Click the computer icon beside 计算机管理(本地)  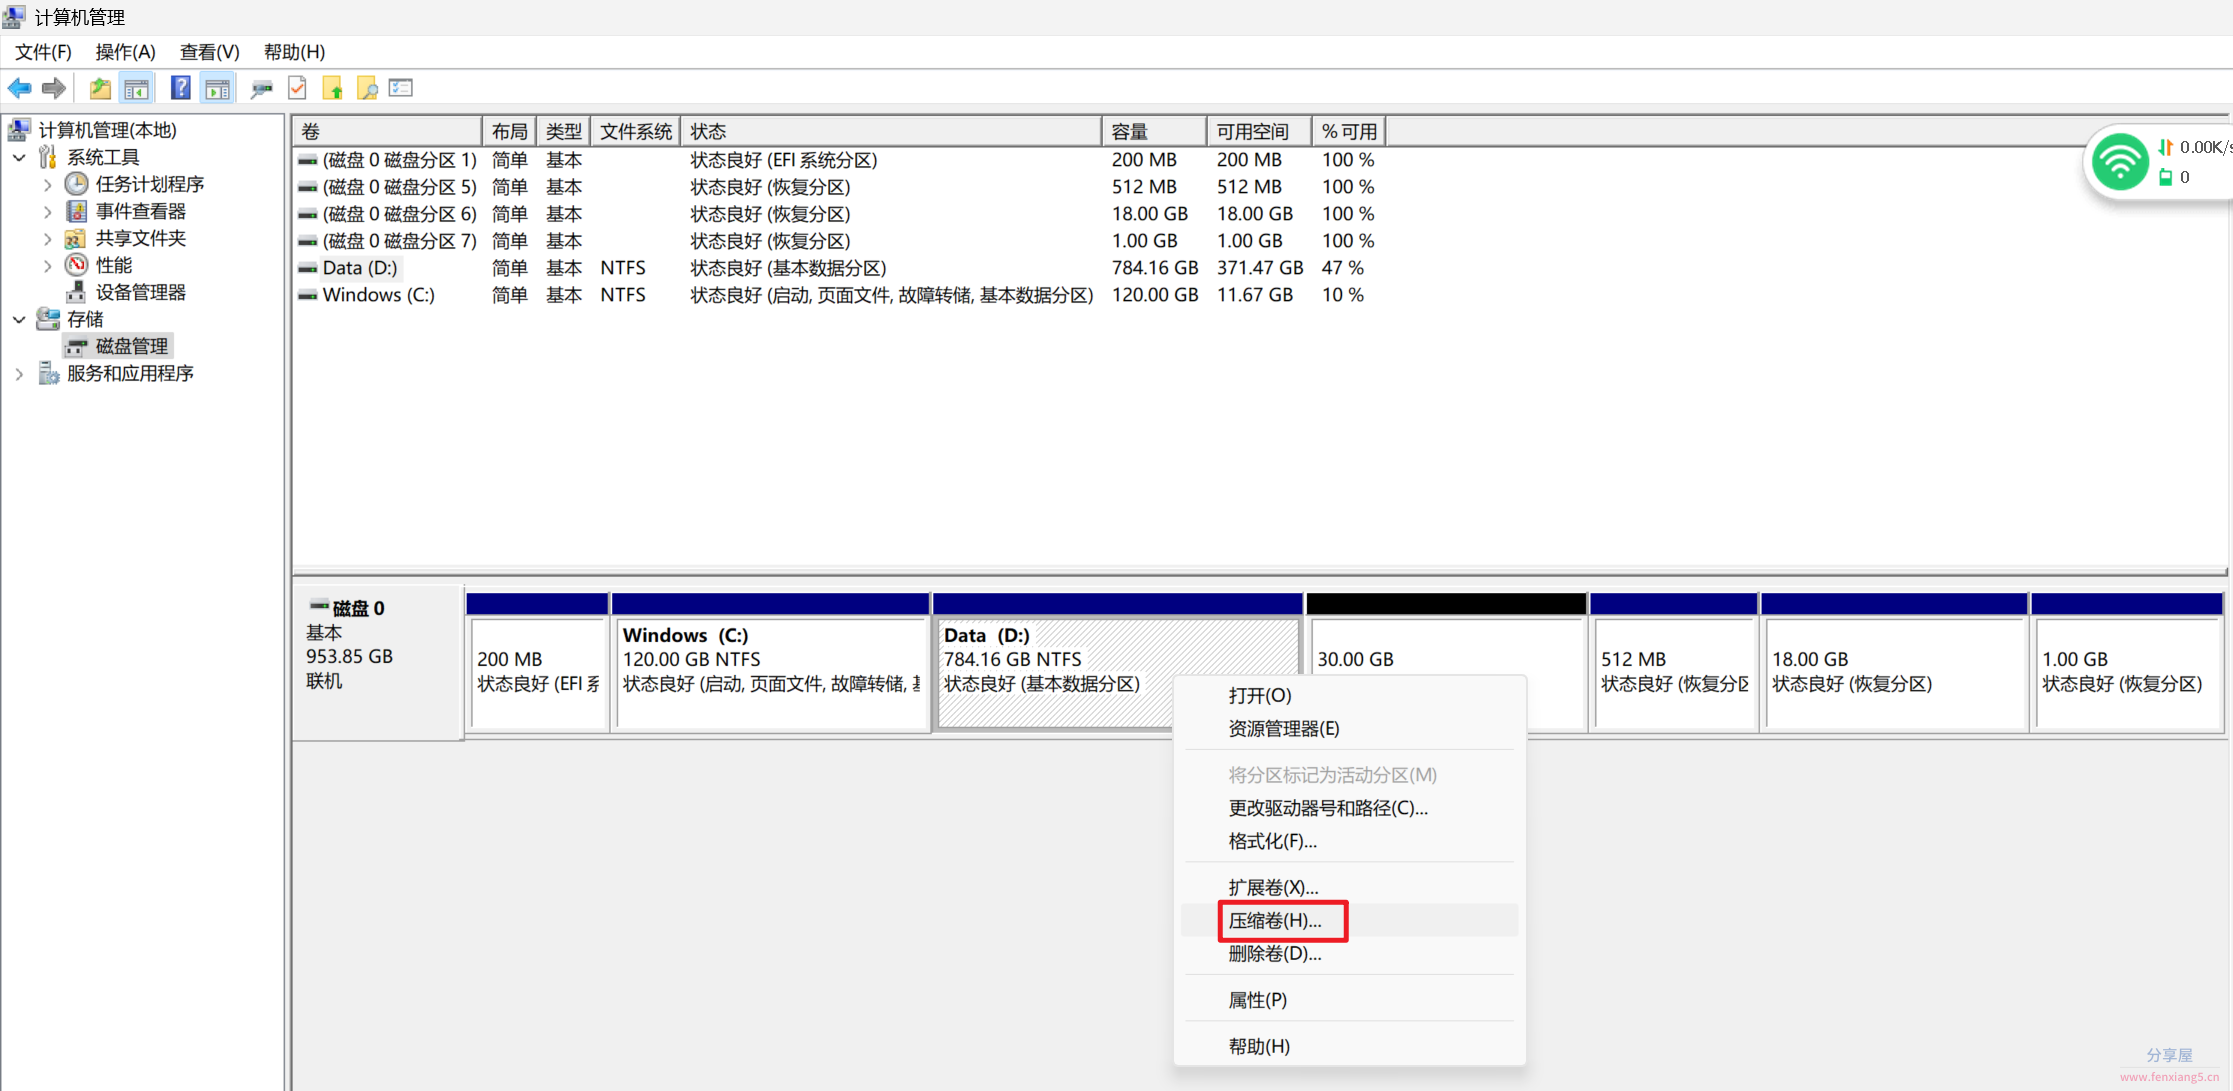[x=19, y=130]
